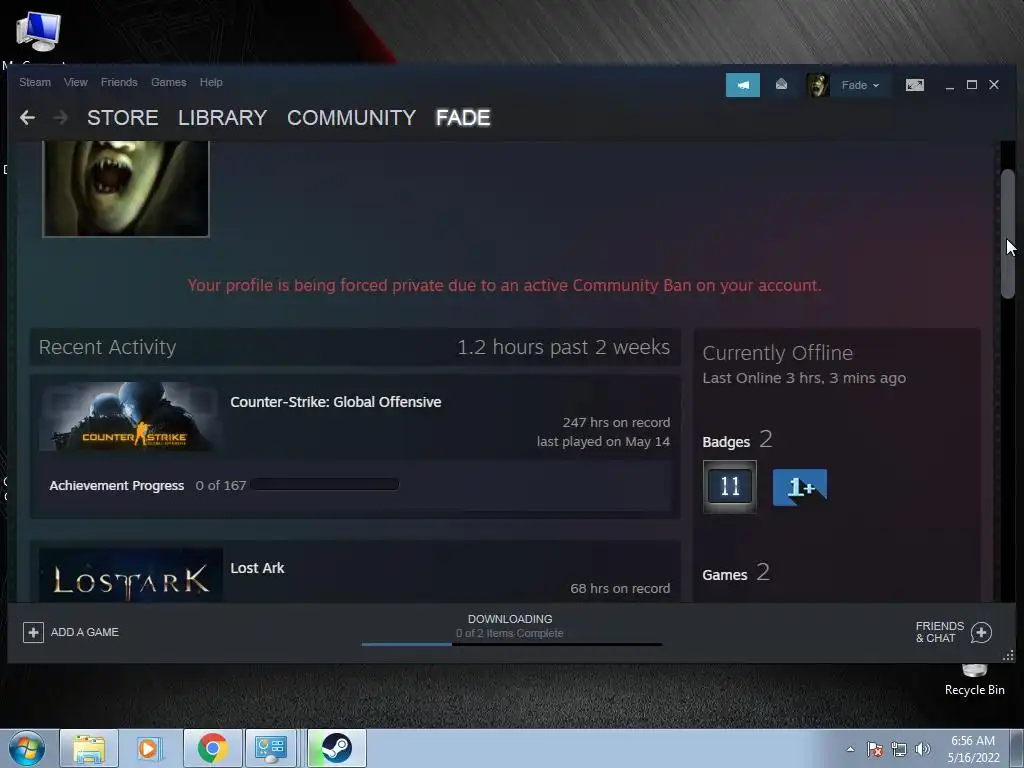
Task: Click the achievement progress bar
Action: pos(325,485)
